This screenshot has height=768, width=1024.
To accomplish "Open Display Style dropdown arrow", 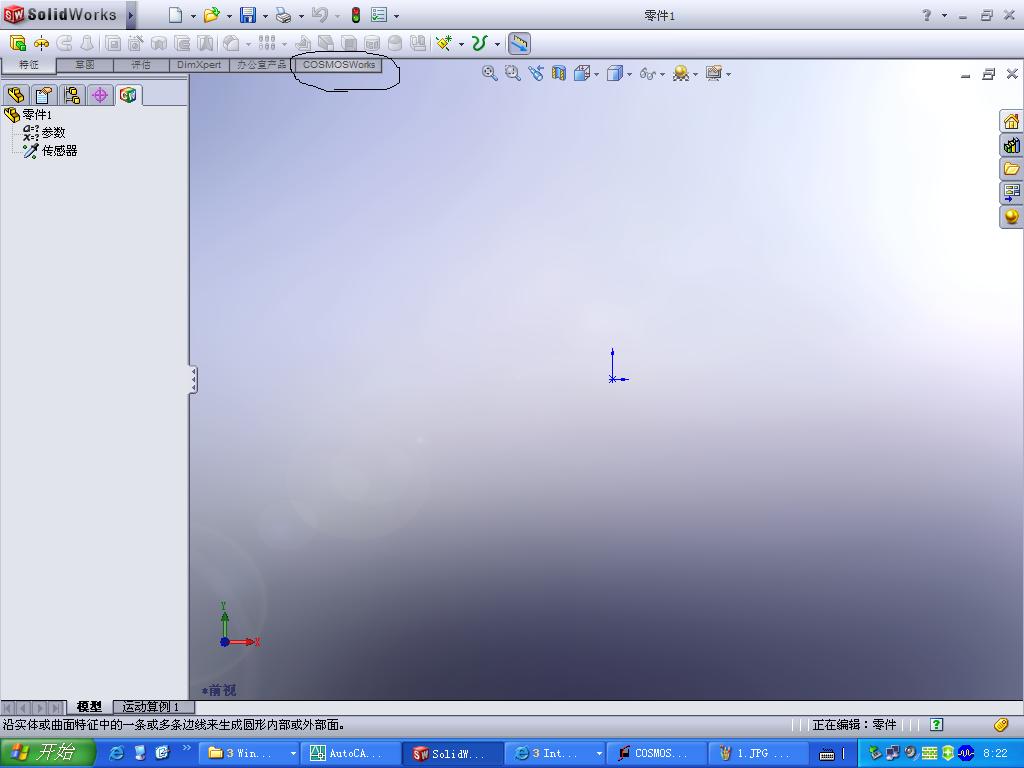I will [630, 74].
